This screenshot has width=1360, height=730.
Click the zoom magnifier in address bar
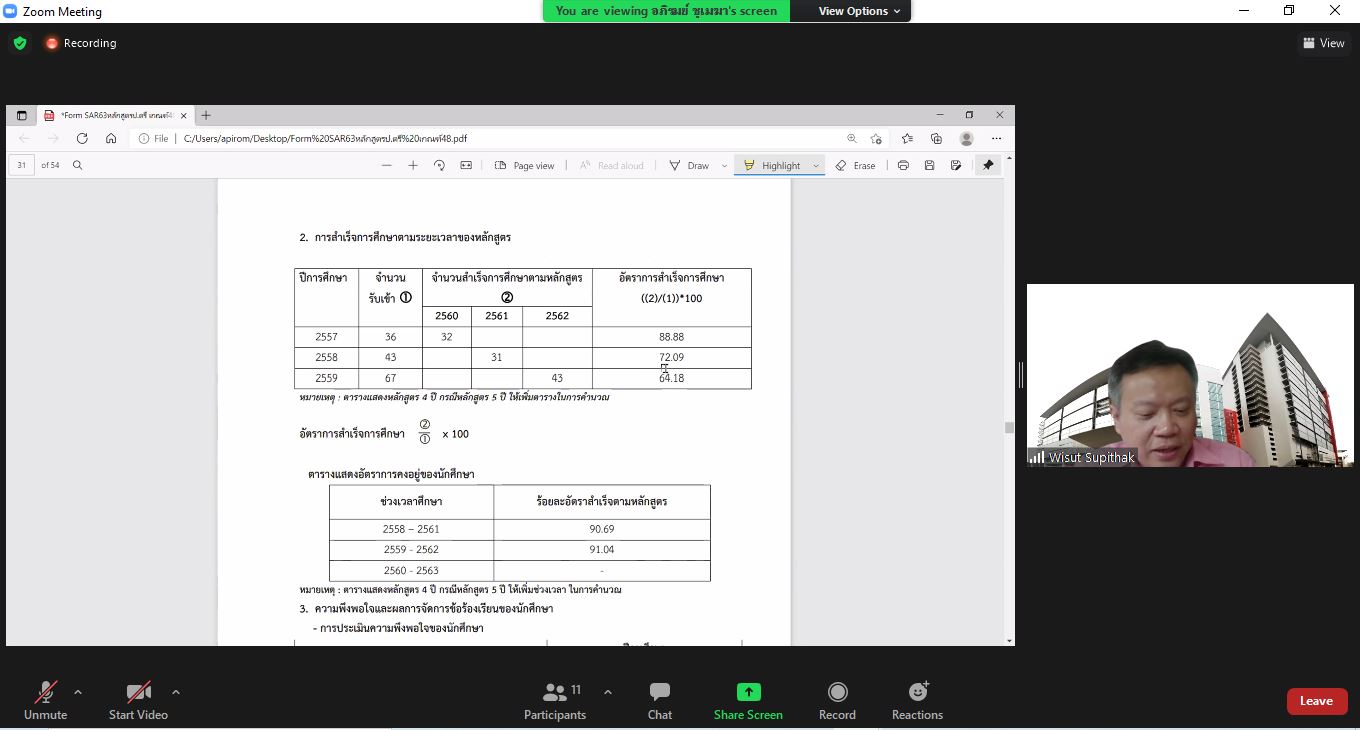click(852, 139)
